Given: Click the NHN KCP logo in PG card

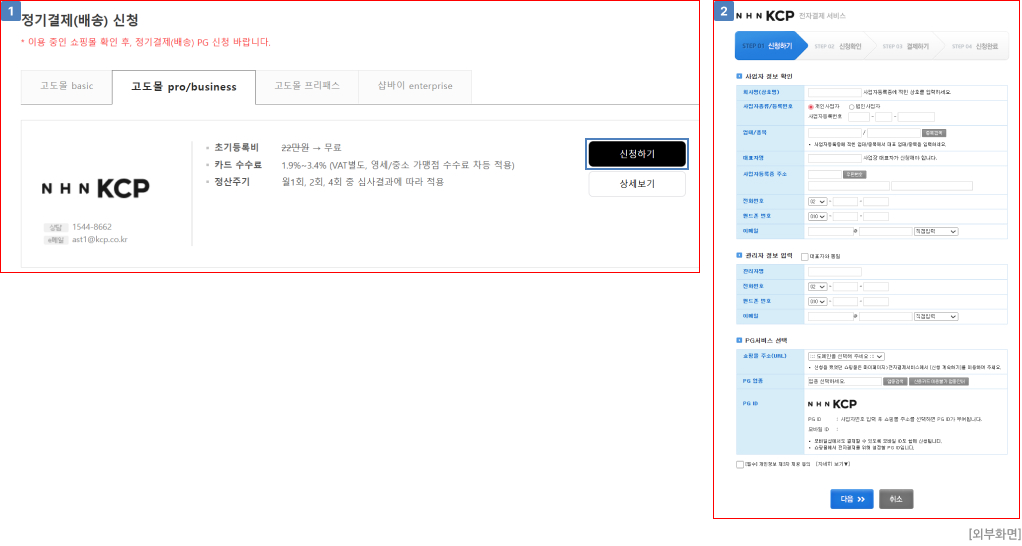Looking at the screenshot, I should click(x=95, y=188).
